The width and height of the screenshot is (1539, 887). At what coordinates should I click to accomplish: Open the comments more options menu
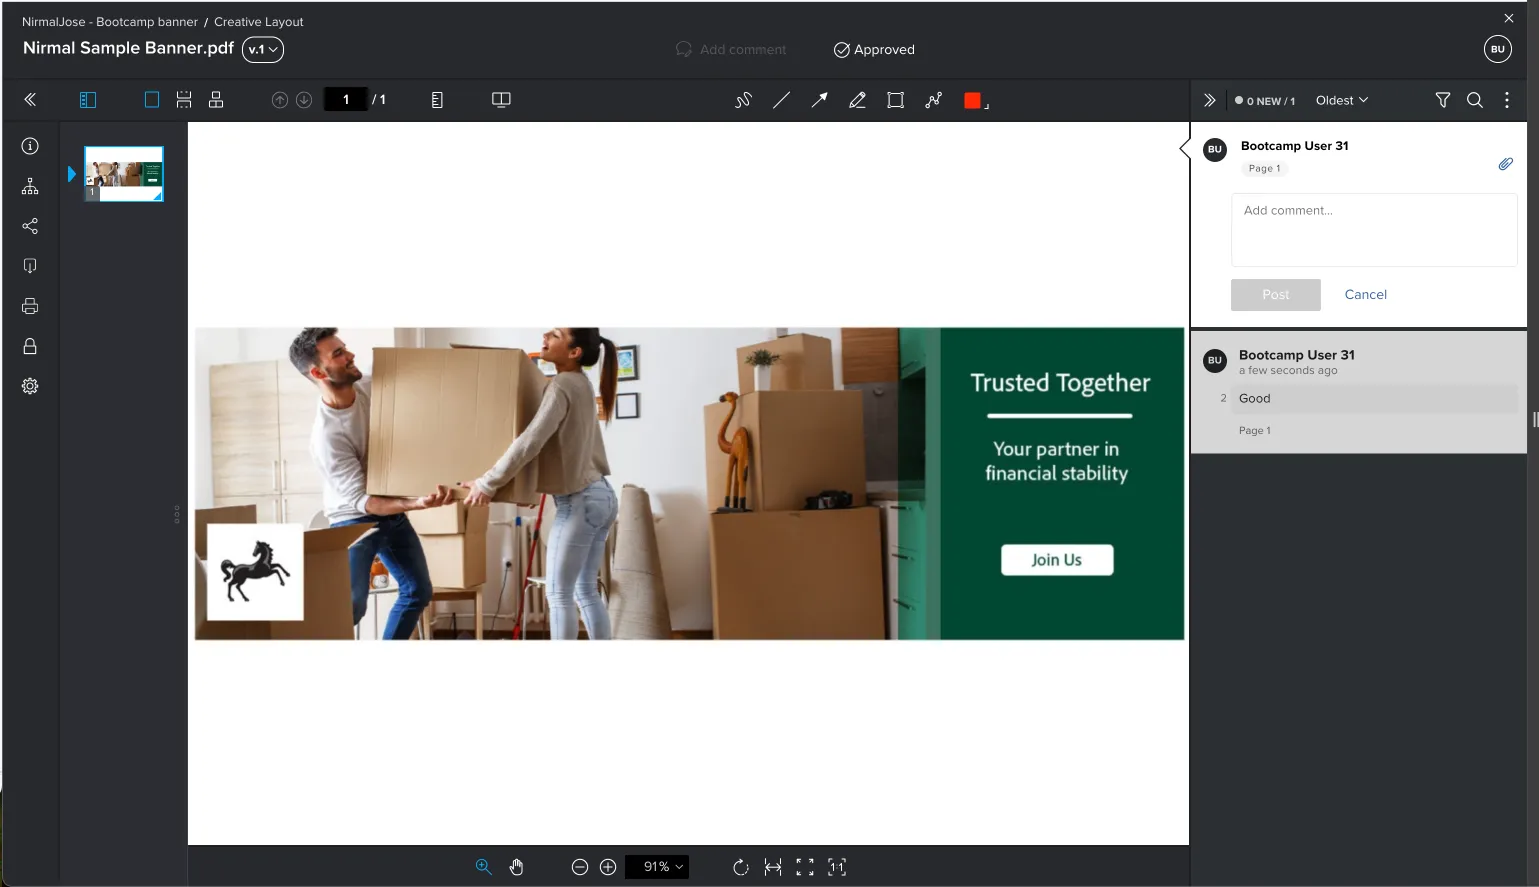click(x=1507, y=100)
